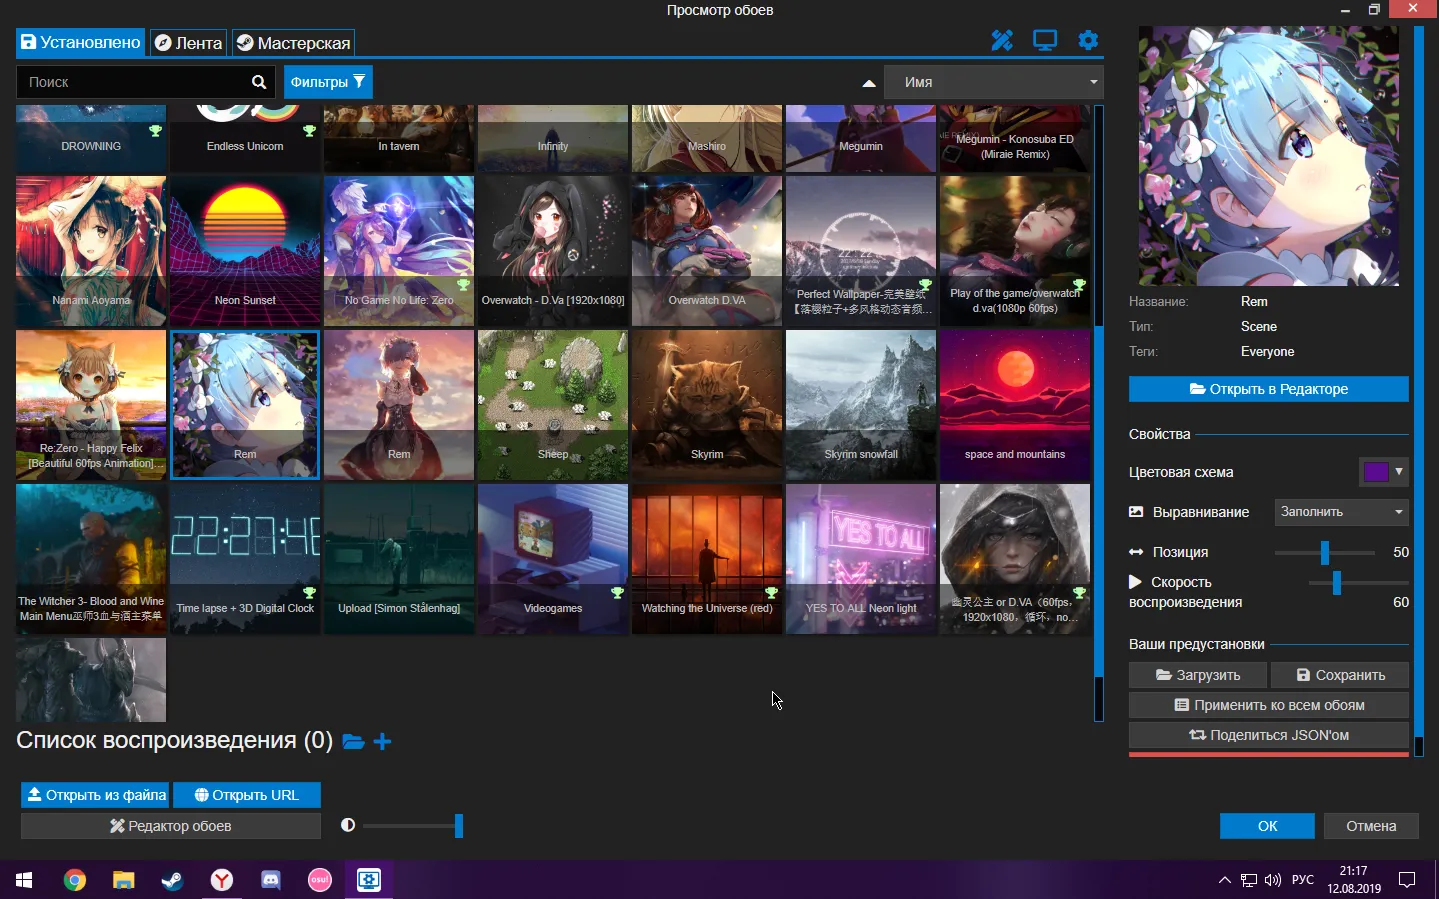Image resolution: width=1439 pixels, height=899 pixels.
Task: Open the Имя sort dropdown
Action: [994, 82]
